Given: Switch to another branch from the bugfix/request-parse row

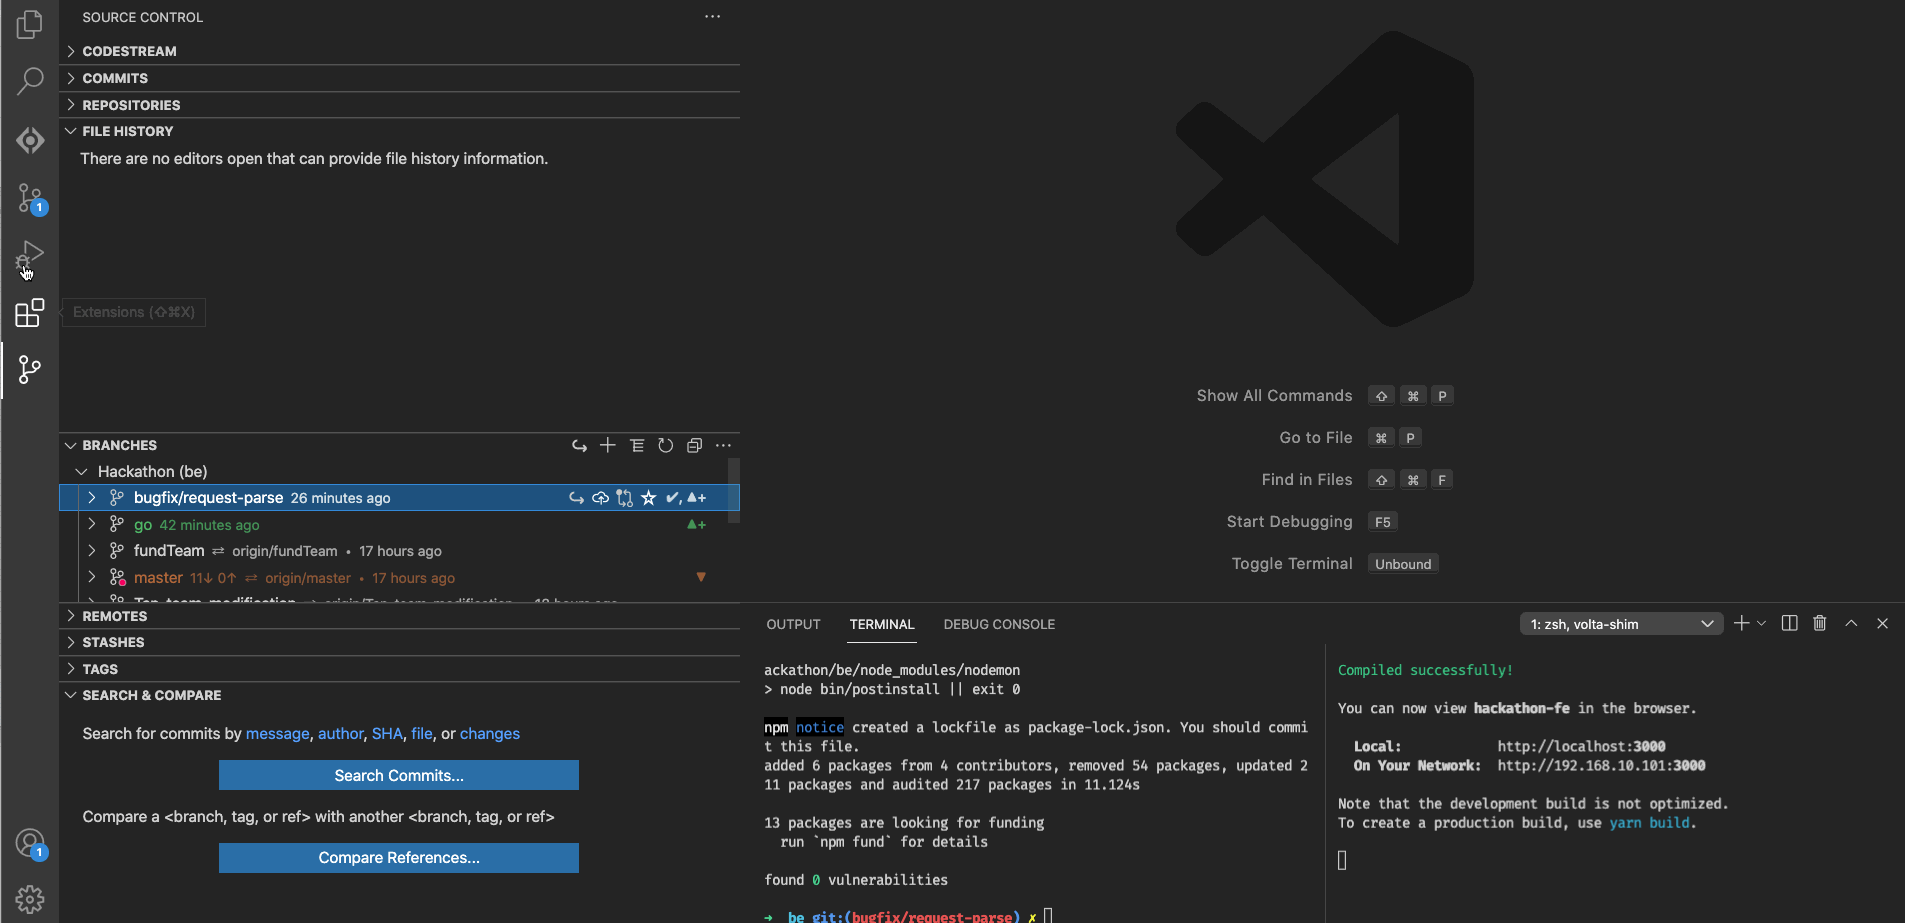Looking at the screenshot, I should (576, 498).
